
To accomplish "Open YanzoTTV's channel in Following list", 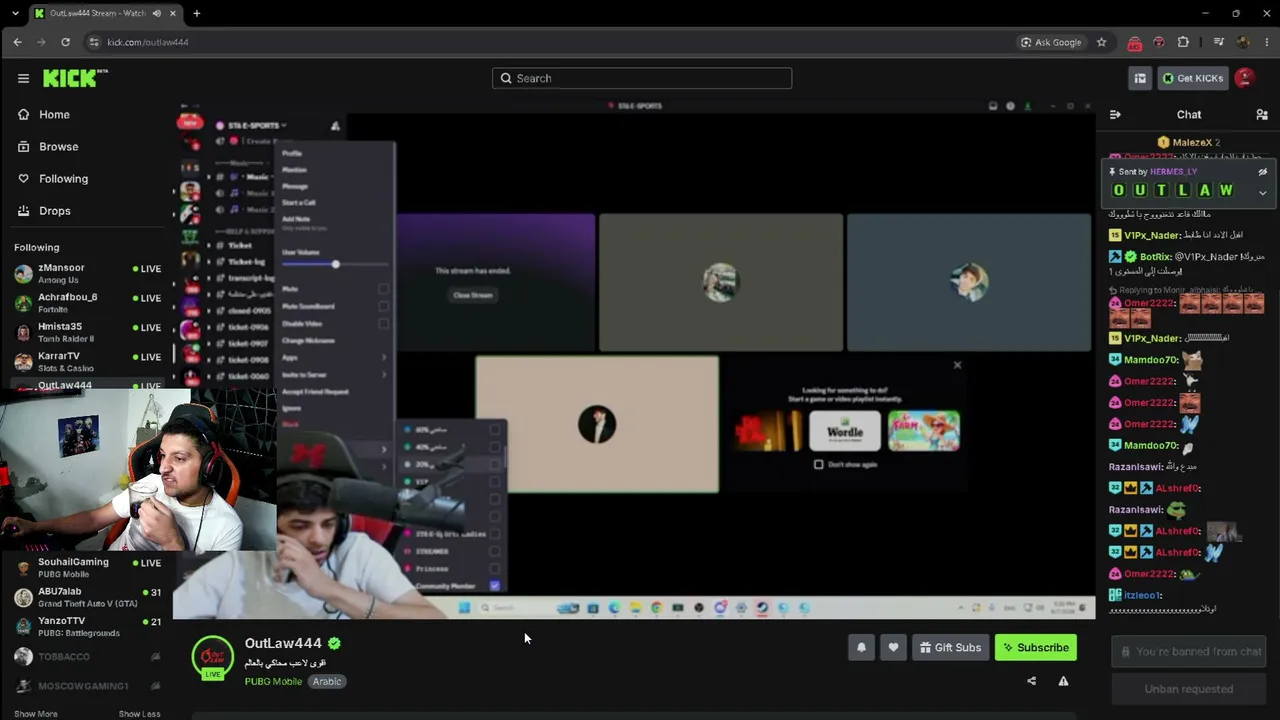I will coord(87,627).
